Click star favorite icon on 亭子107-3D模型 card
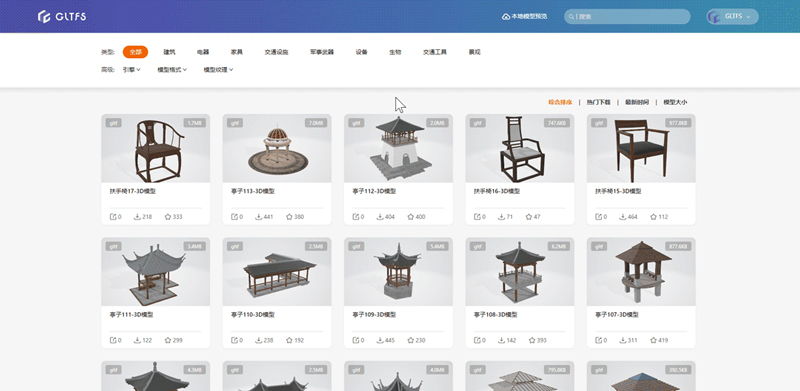 coord(654,340)
